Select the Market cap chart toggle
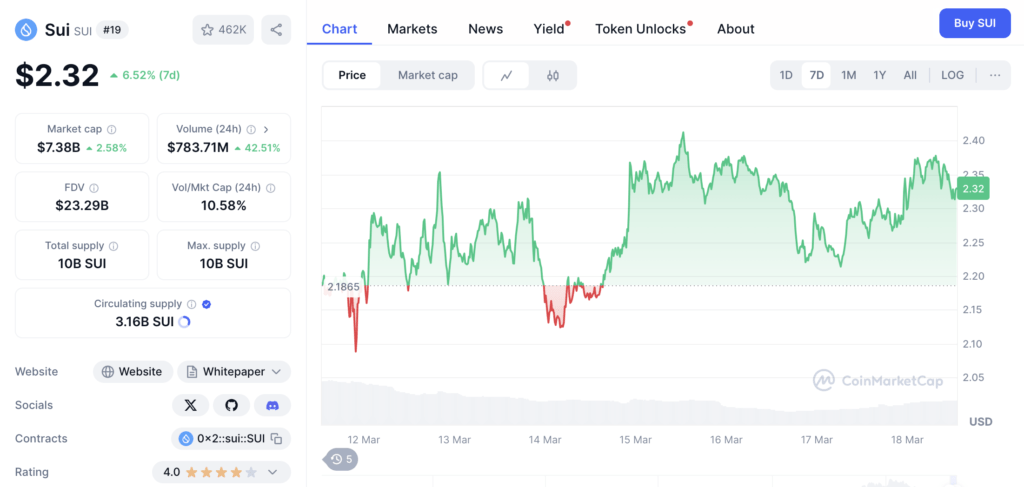 [x=428, y=75]
